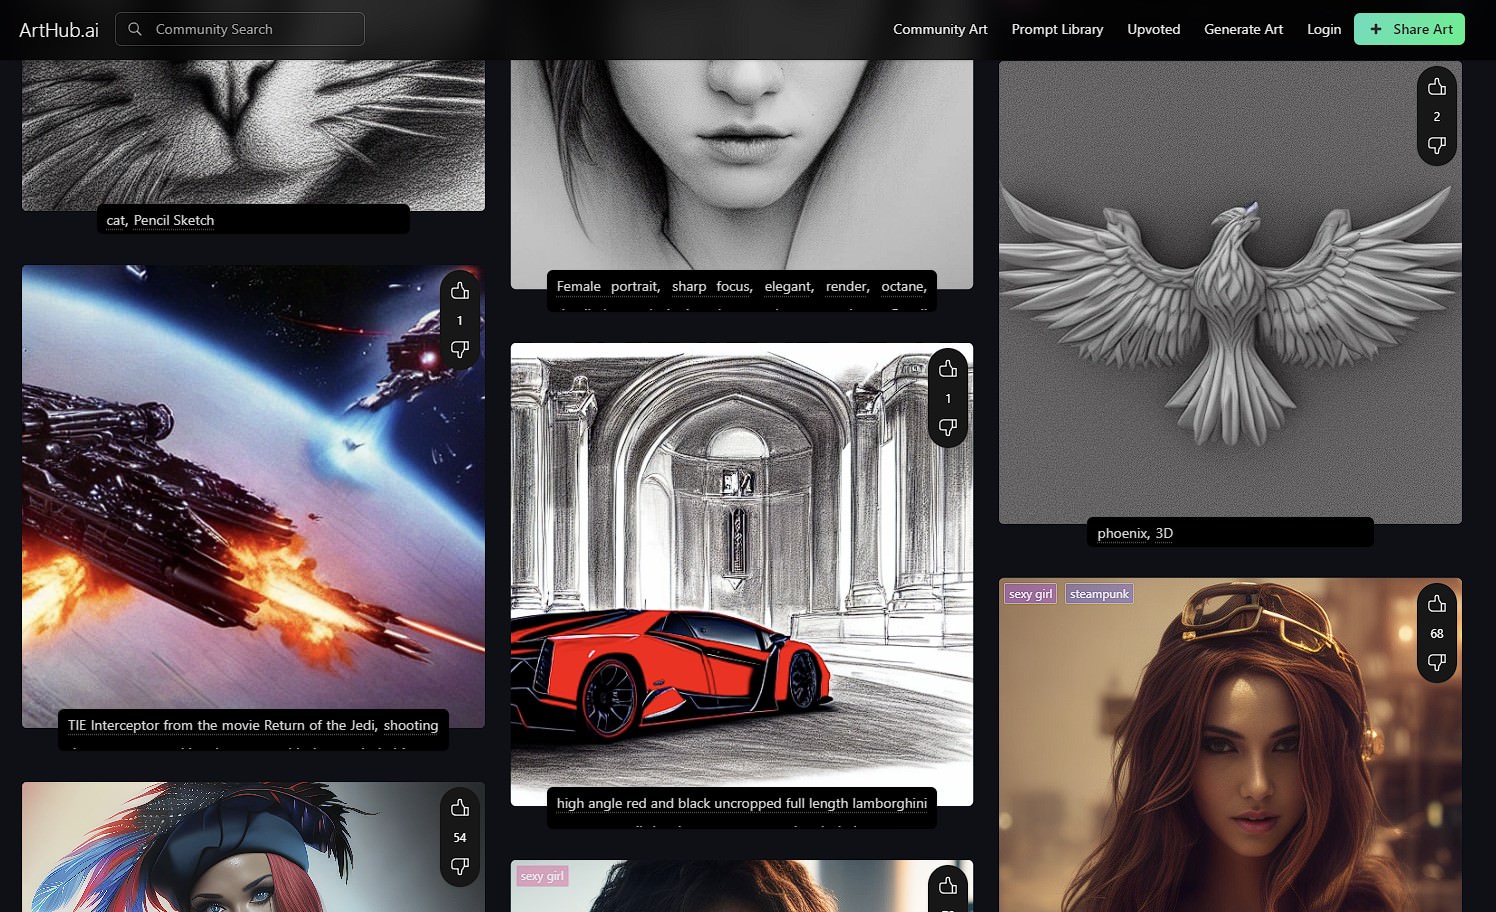Downvote the TIE Interceptor image

(460, 350)
